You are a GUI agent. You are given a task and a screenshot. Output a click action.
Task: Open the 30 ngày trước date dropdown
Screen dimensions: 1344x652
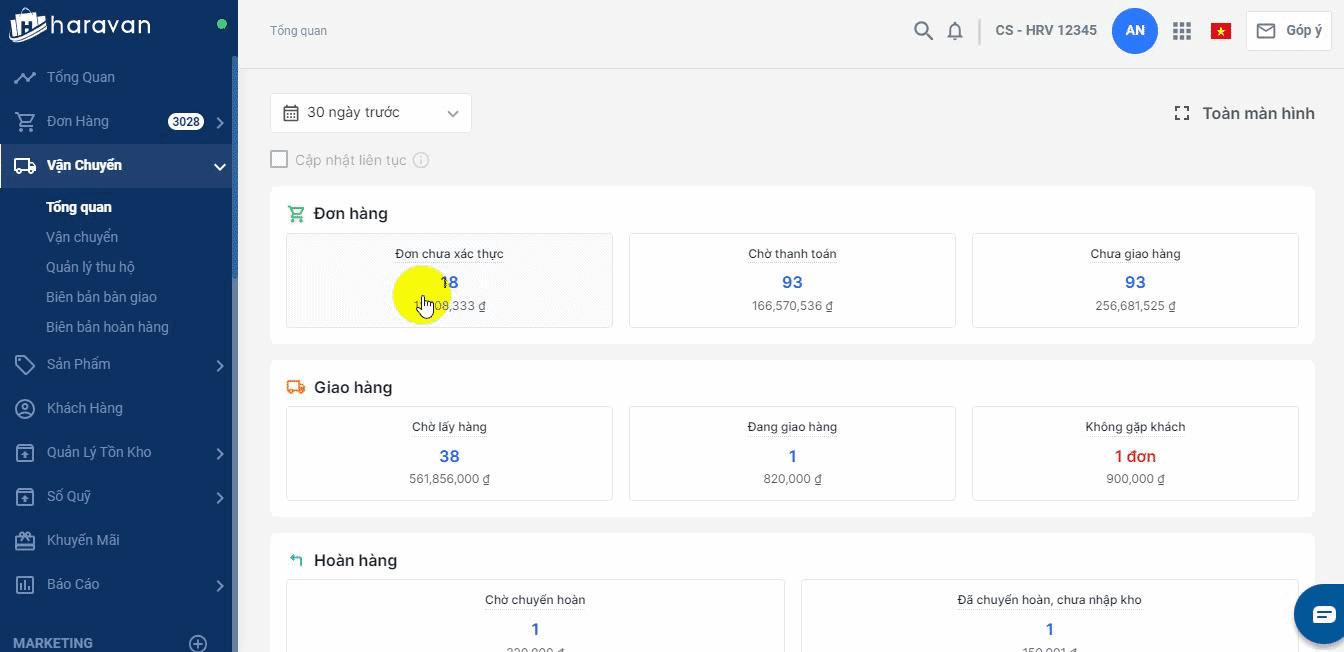point(371,113)
